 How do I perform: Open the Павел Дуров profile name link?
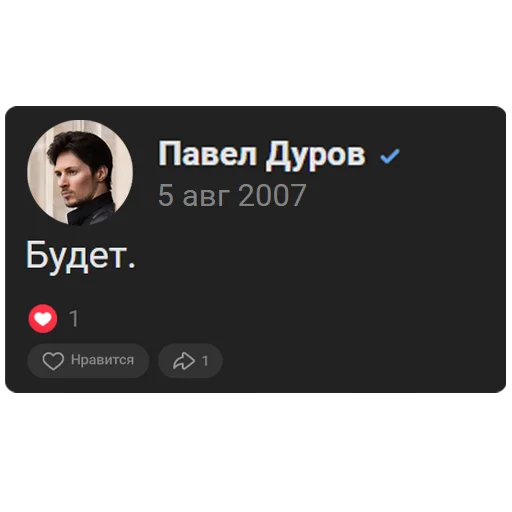(x=262, y=155)
